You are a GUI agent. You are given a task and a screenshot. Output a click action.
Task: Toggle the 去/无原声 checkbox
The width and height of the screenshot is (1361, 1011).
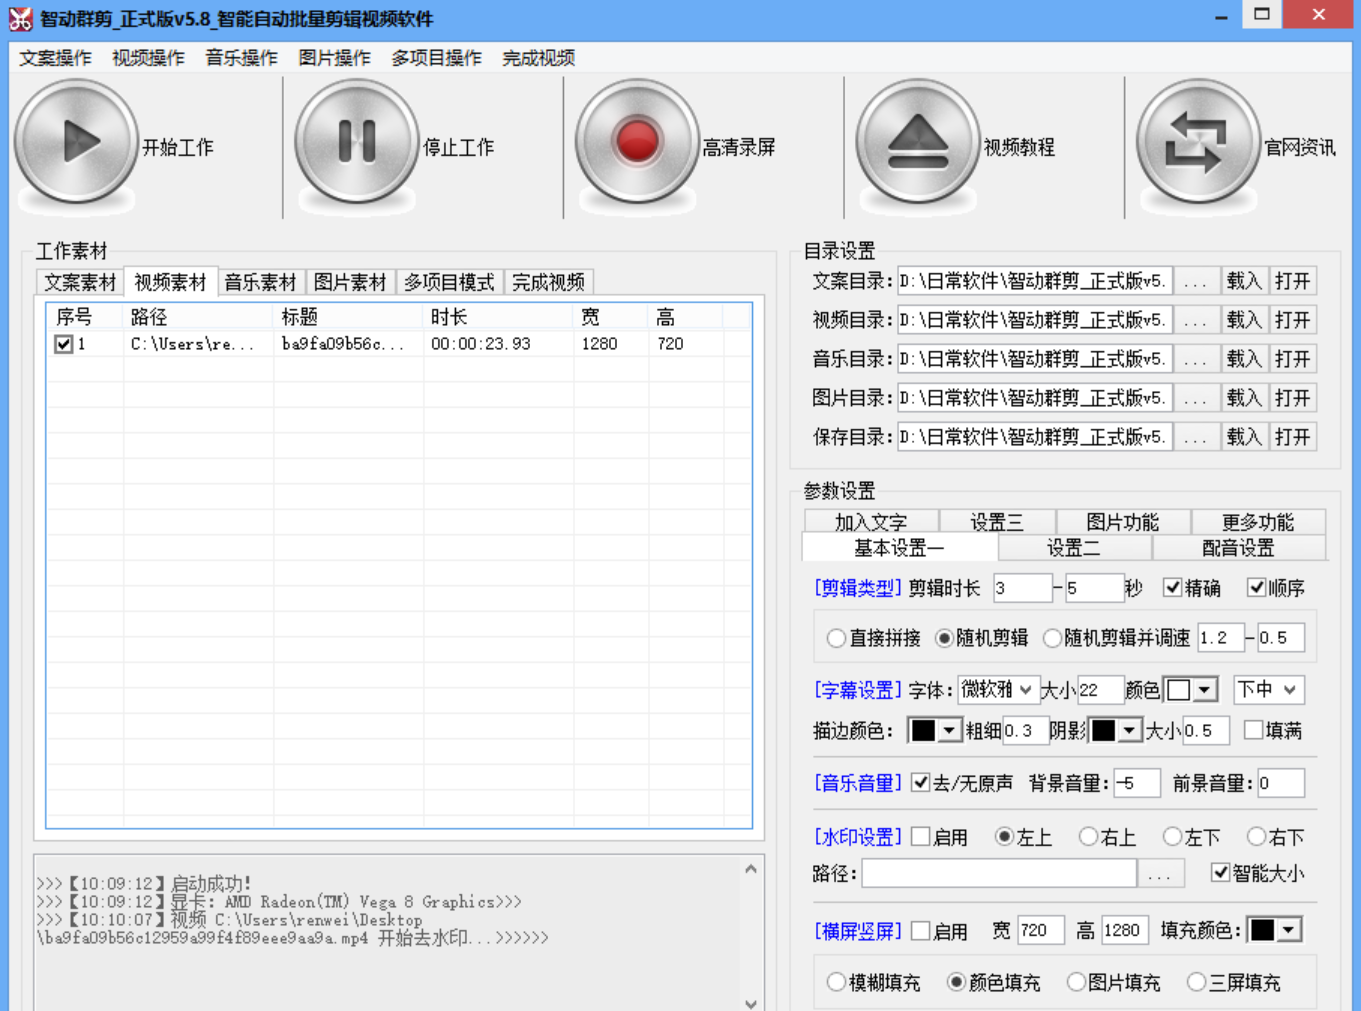pos(921,783)
